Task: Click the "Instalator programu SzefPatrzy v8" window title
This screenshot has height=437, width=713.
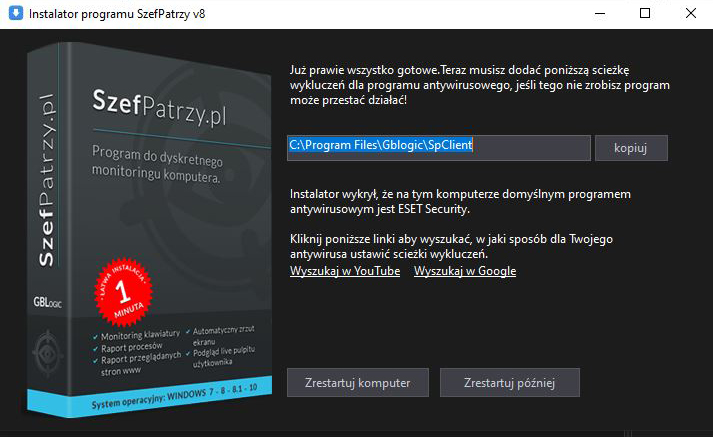Action: [x=117, y=14]
